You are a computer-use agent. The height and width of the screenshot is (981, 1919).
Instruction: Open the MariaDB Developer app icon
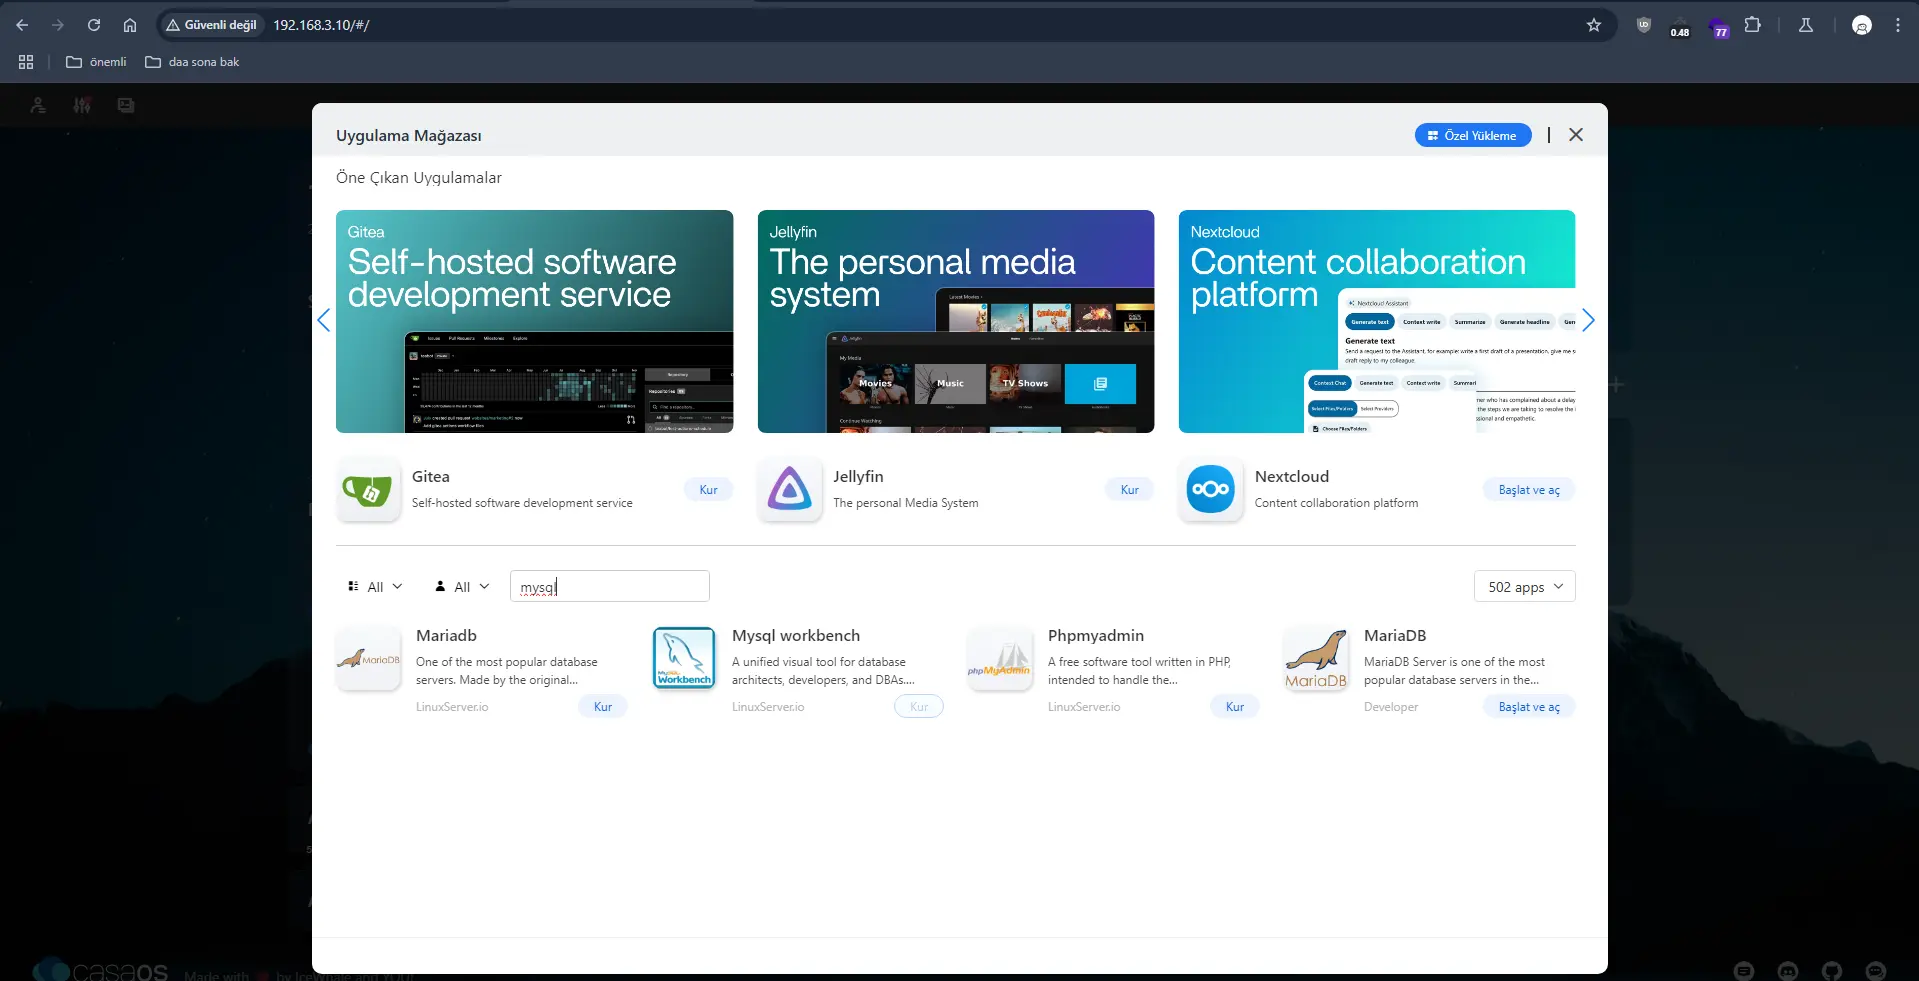coord(1316,658)
